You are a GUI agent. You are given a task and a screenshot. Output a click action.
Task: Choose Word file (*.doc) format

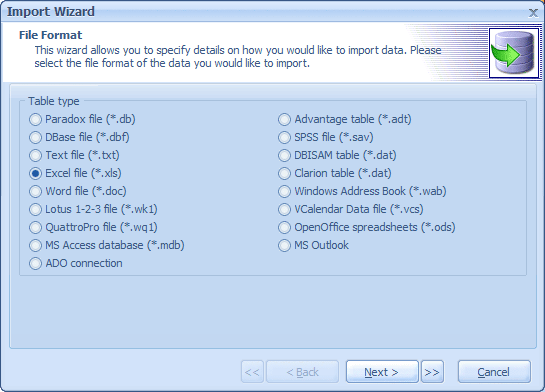pos(78,191)
